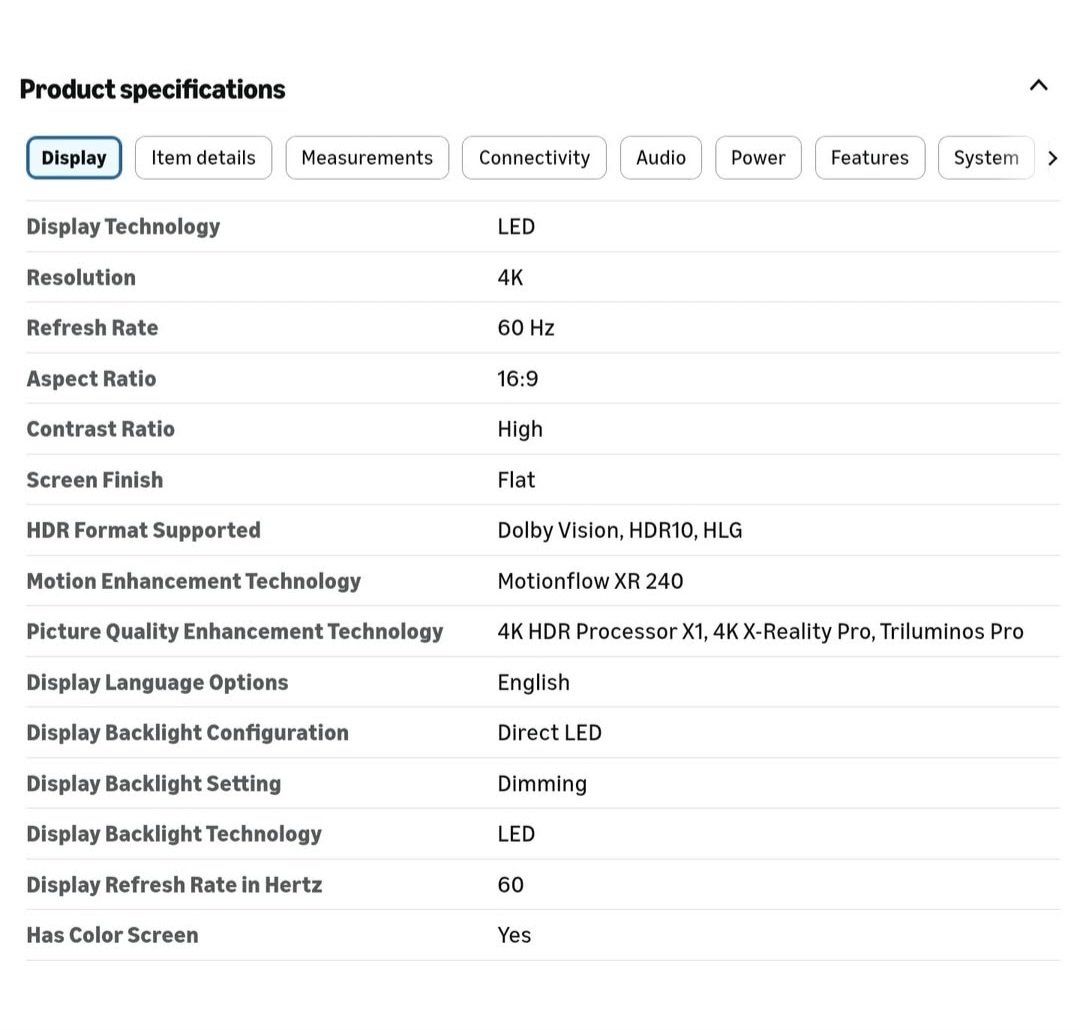Click the Direct LED backlight value
Screen dimensions: 1080x1030
click(x=549, y=733)
